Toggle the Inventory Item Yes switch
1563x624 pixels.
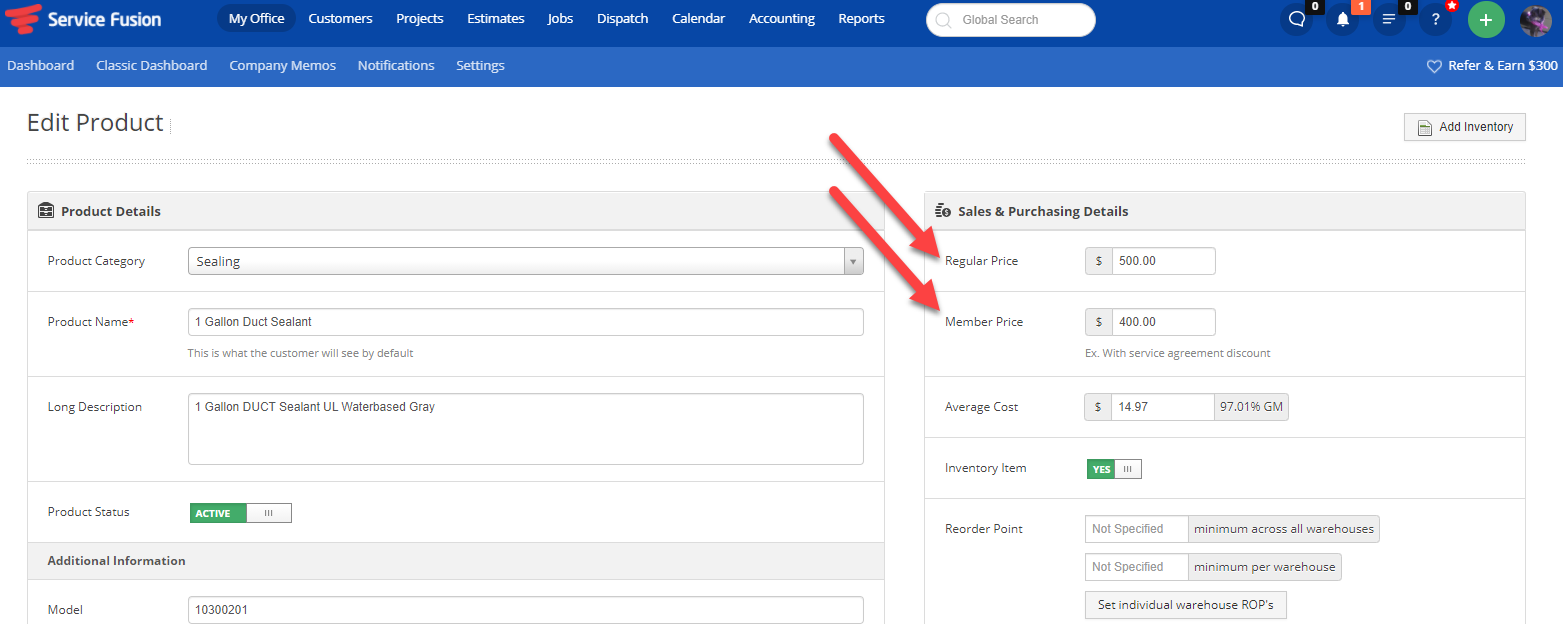coord(1114,469)
